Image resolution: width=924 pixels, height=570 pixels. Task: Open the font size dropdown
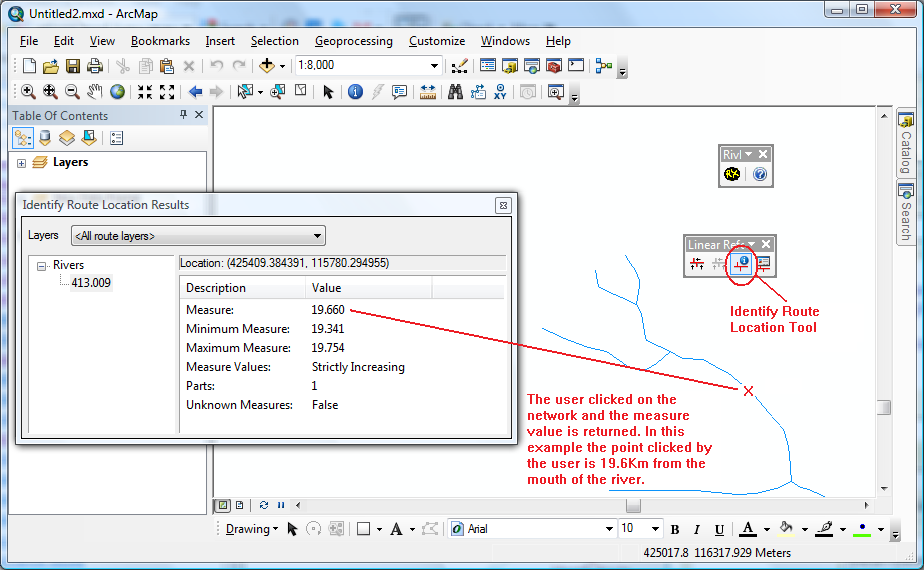(x=655, y=529)
